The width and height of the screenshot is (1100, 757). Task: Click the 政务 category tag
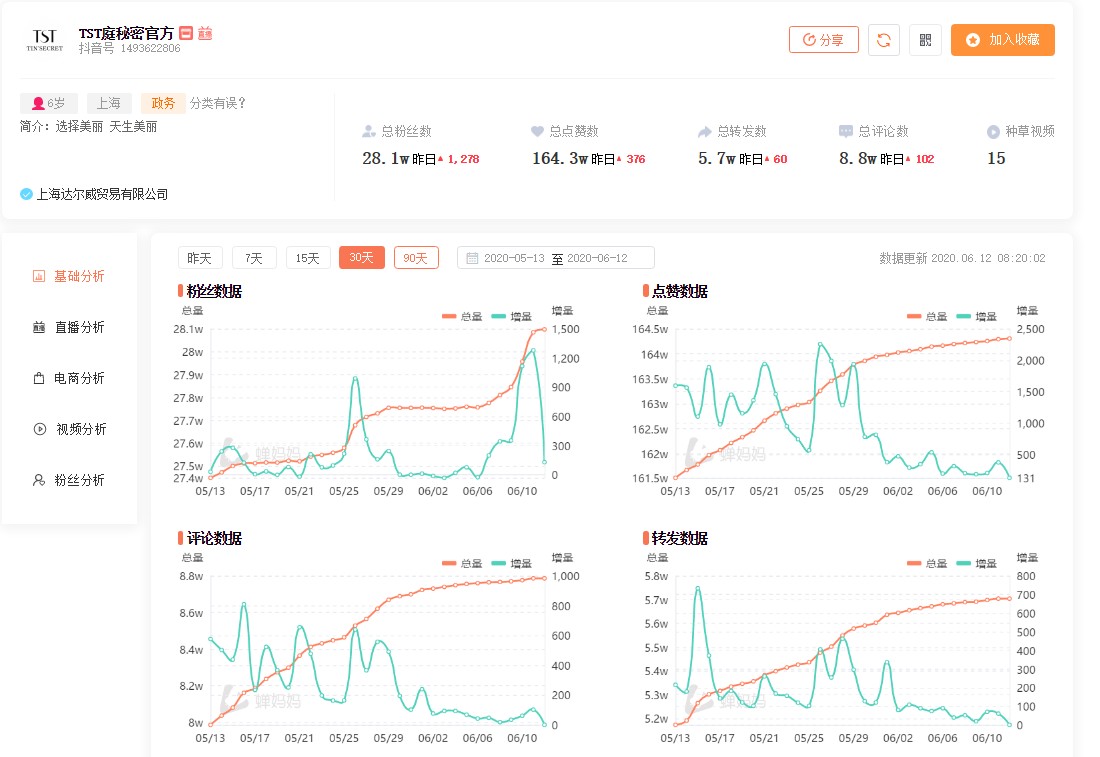point(163,104)
